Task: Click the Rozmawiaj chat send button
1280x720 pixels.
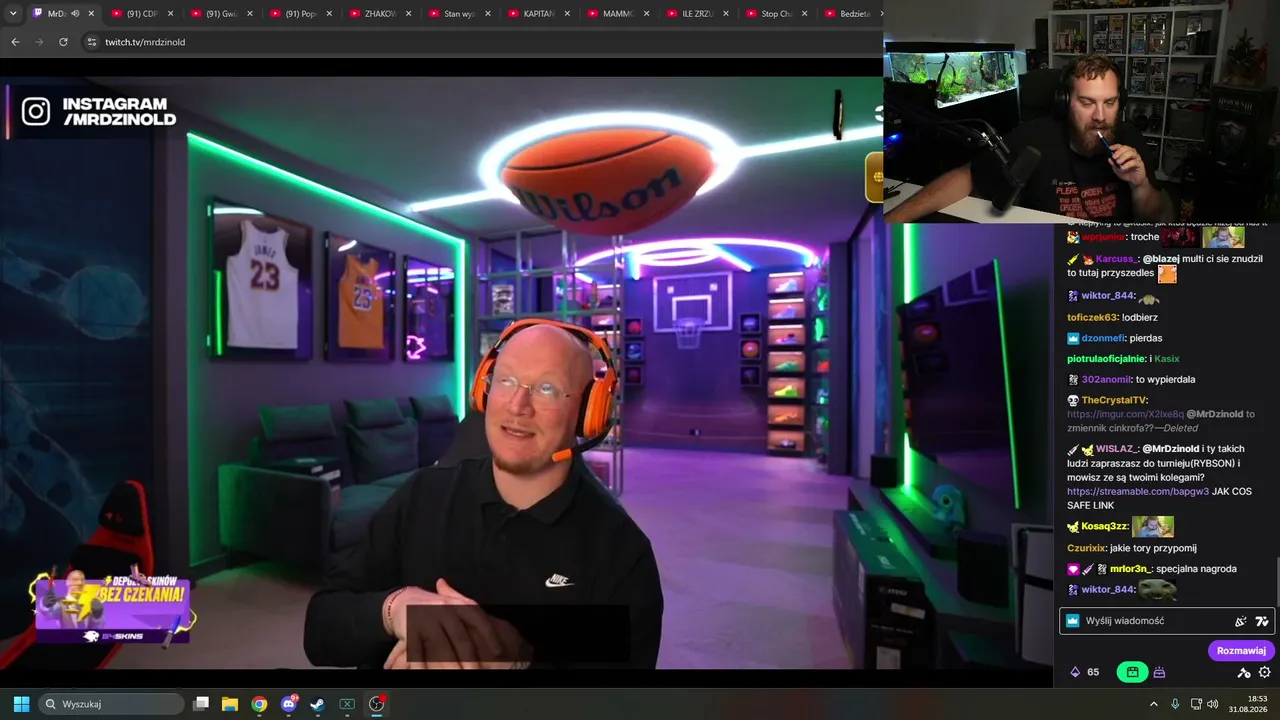Action: pos(1241,651)
